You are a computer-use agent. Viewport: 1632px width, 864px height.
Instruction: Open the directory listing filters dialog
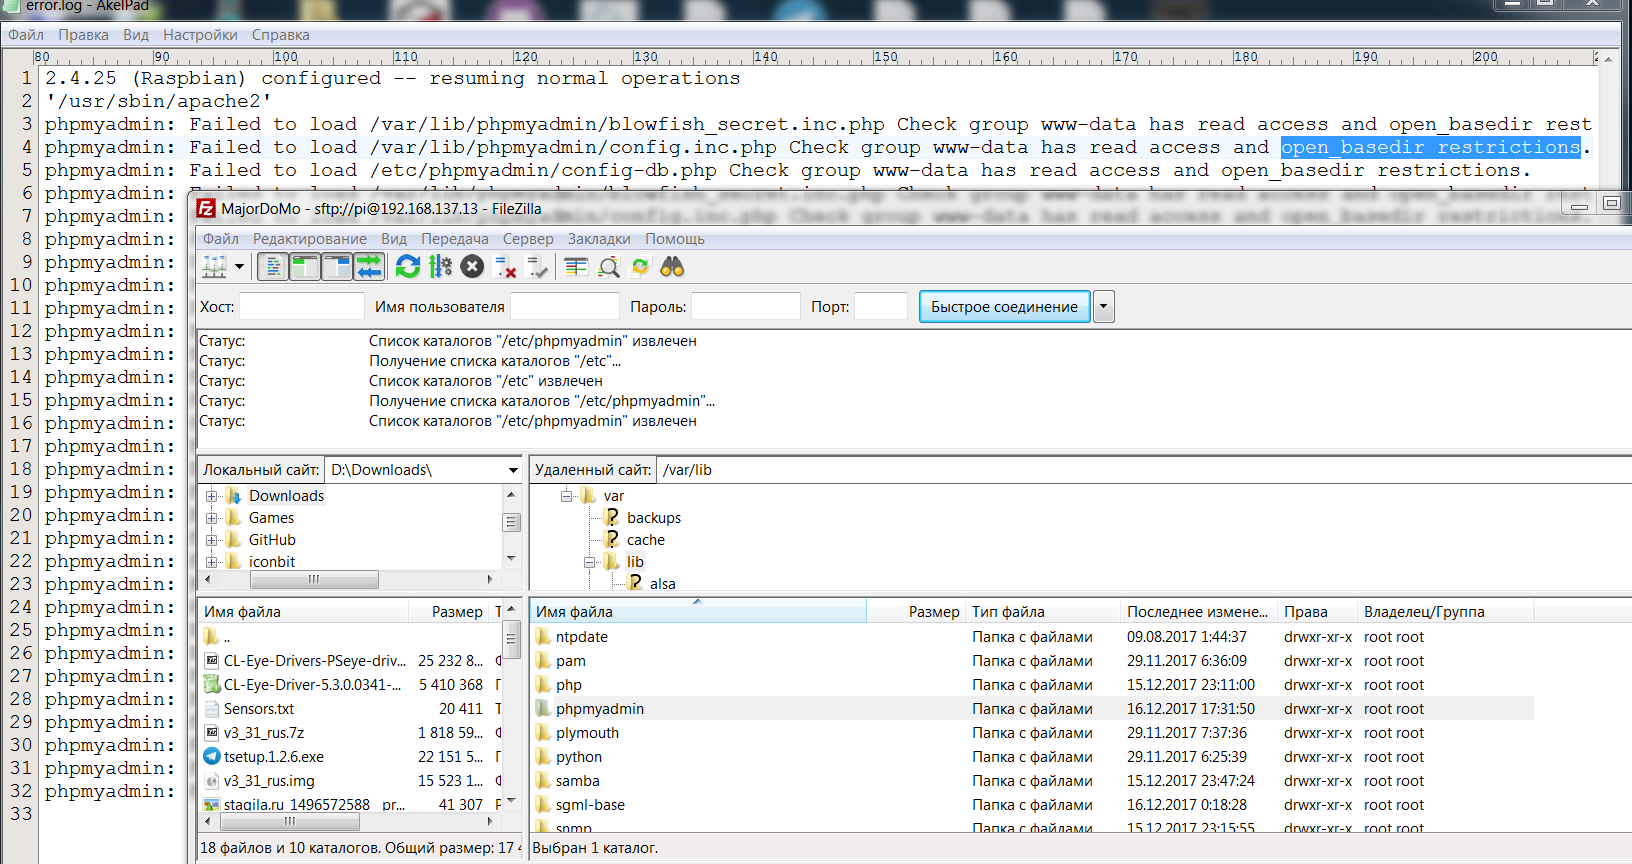[x=576, y=267]
